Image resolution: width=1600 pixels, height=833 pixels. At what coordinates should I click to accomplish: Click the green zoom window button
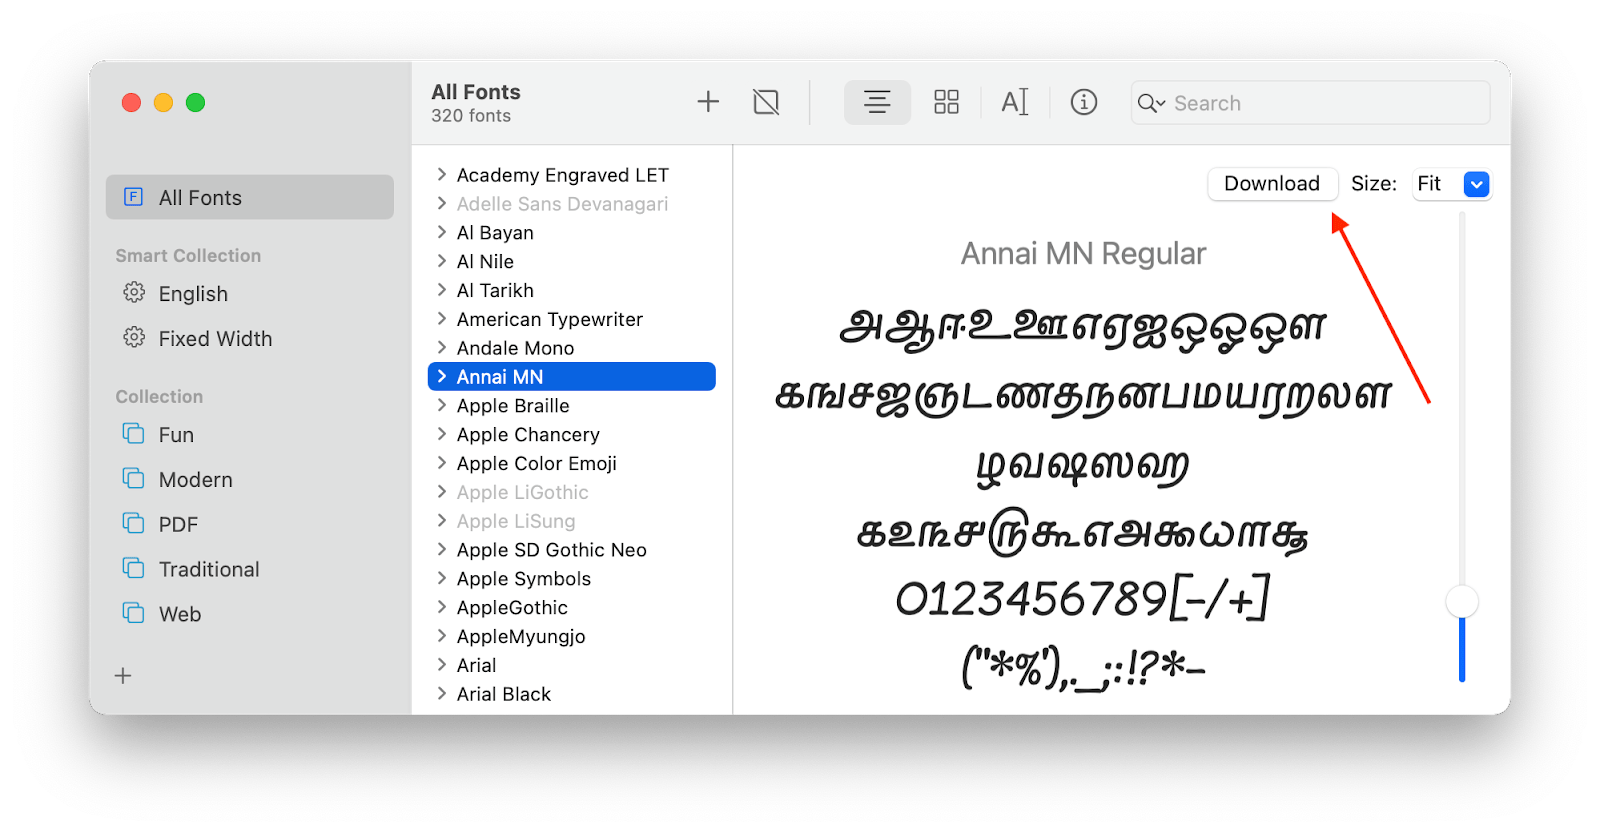point(195,102)
